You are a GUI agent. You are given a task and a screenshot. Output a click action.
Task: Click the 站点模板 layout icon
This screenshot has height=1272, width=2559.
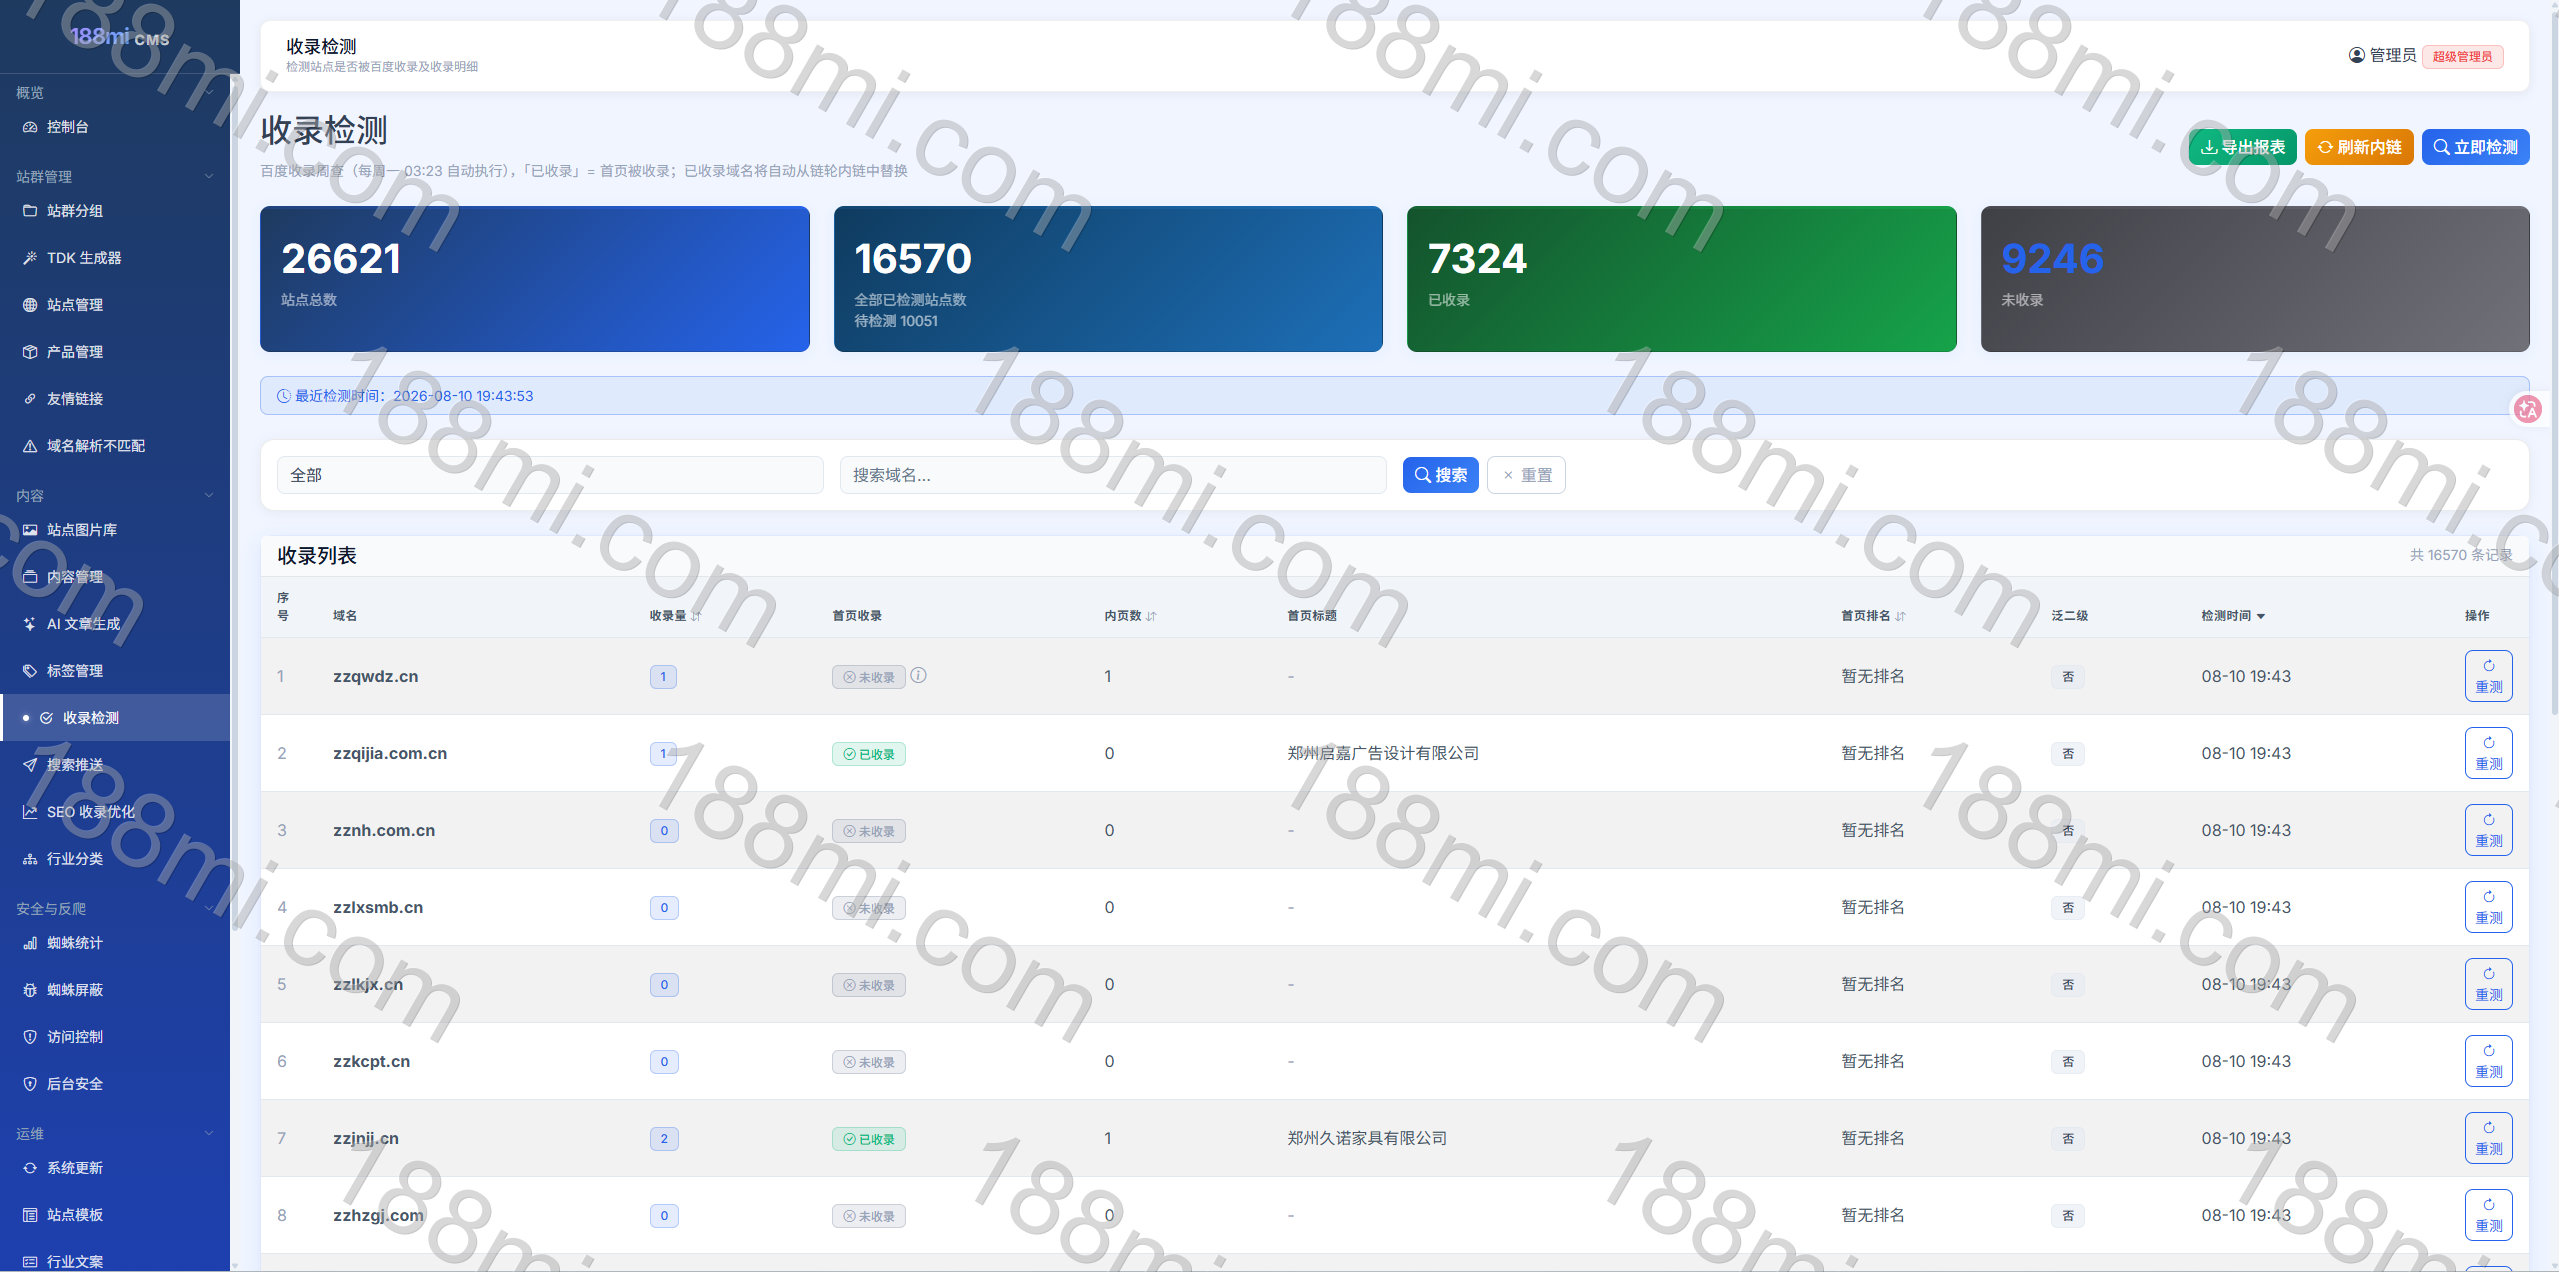click(x=30, y=1215)
